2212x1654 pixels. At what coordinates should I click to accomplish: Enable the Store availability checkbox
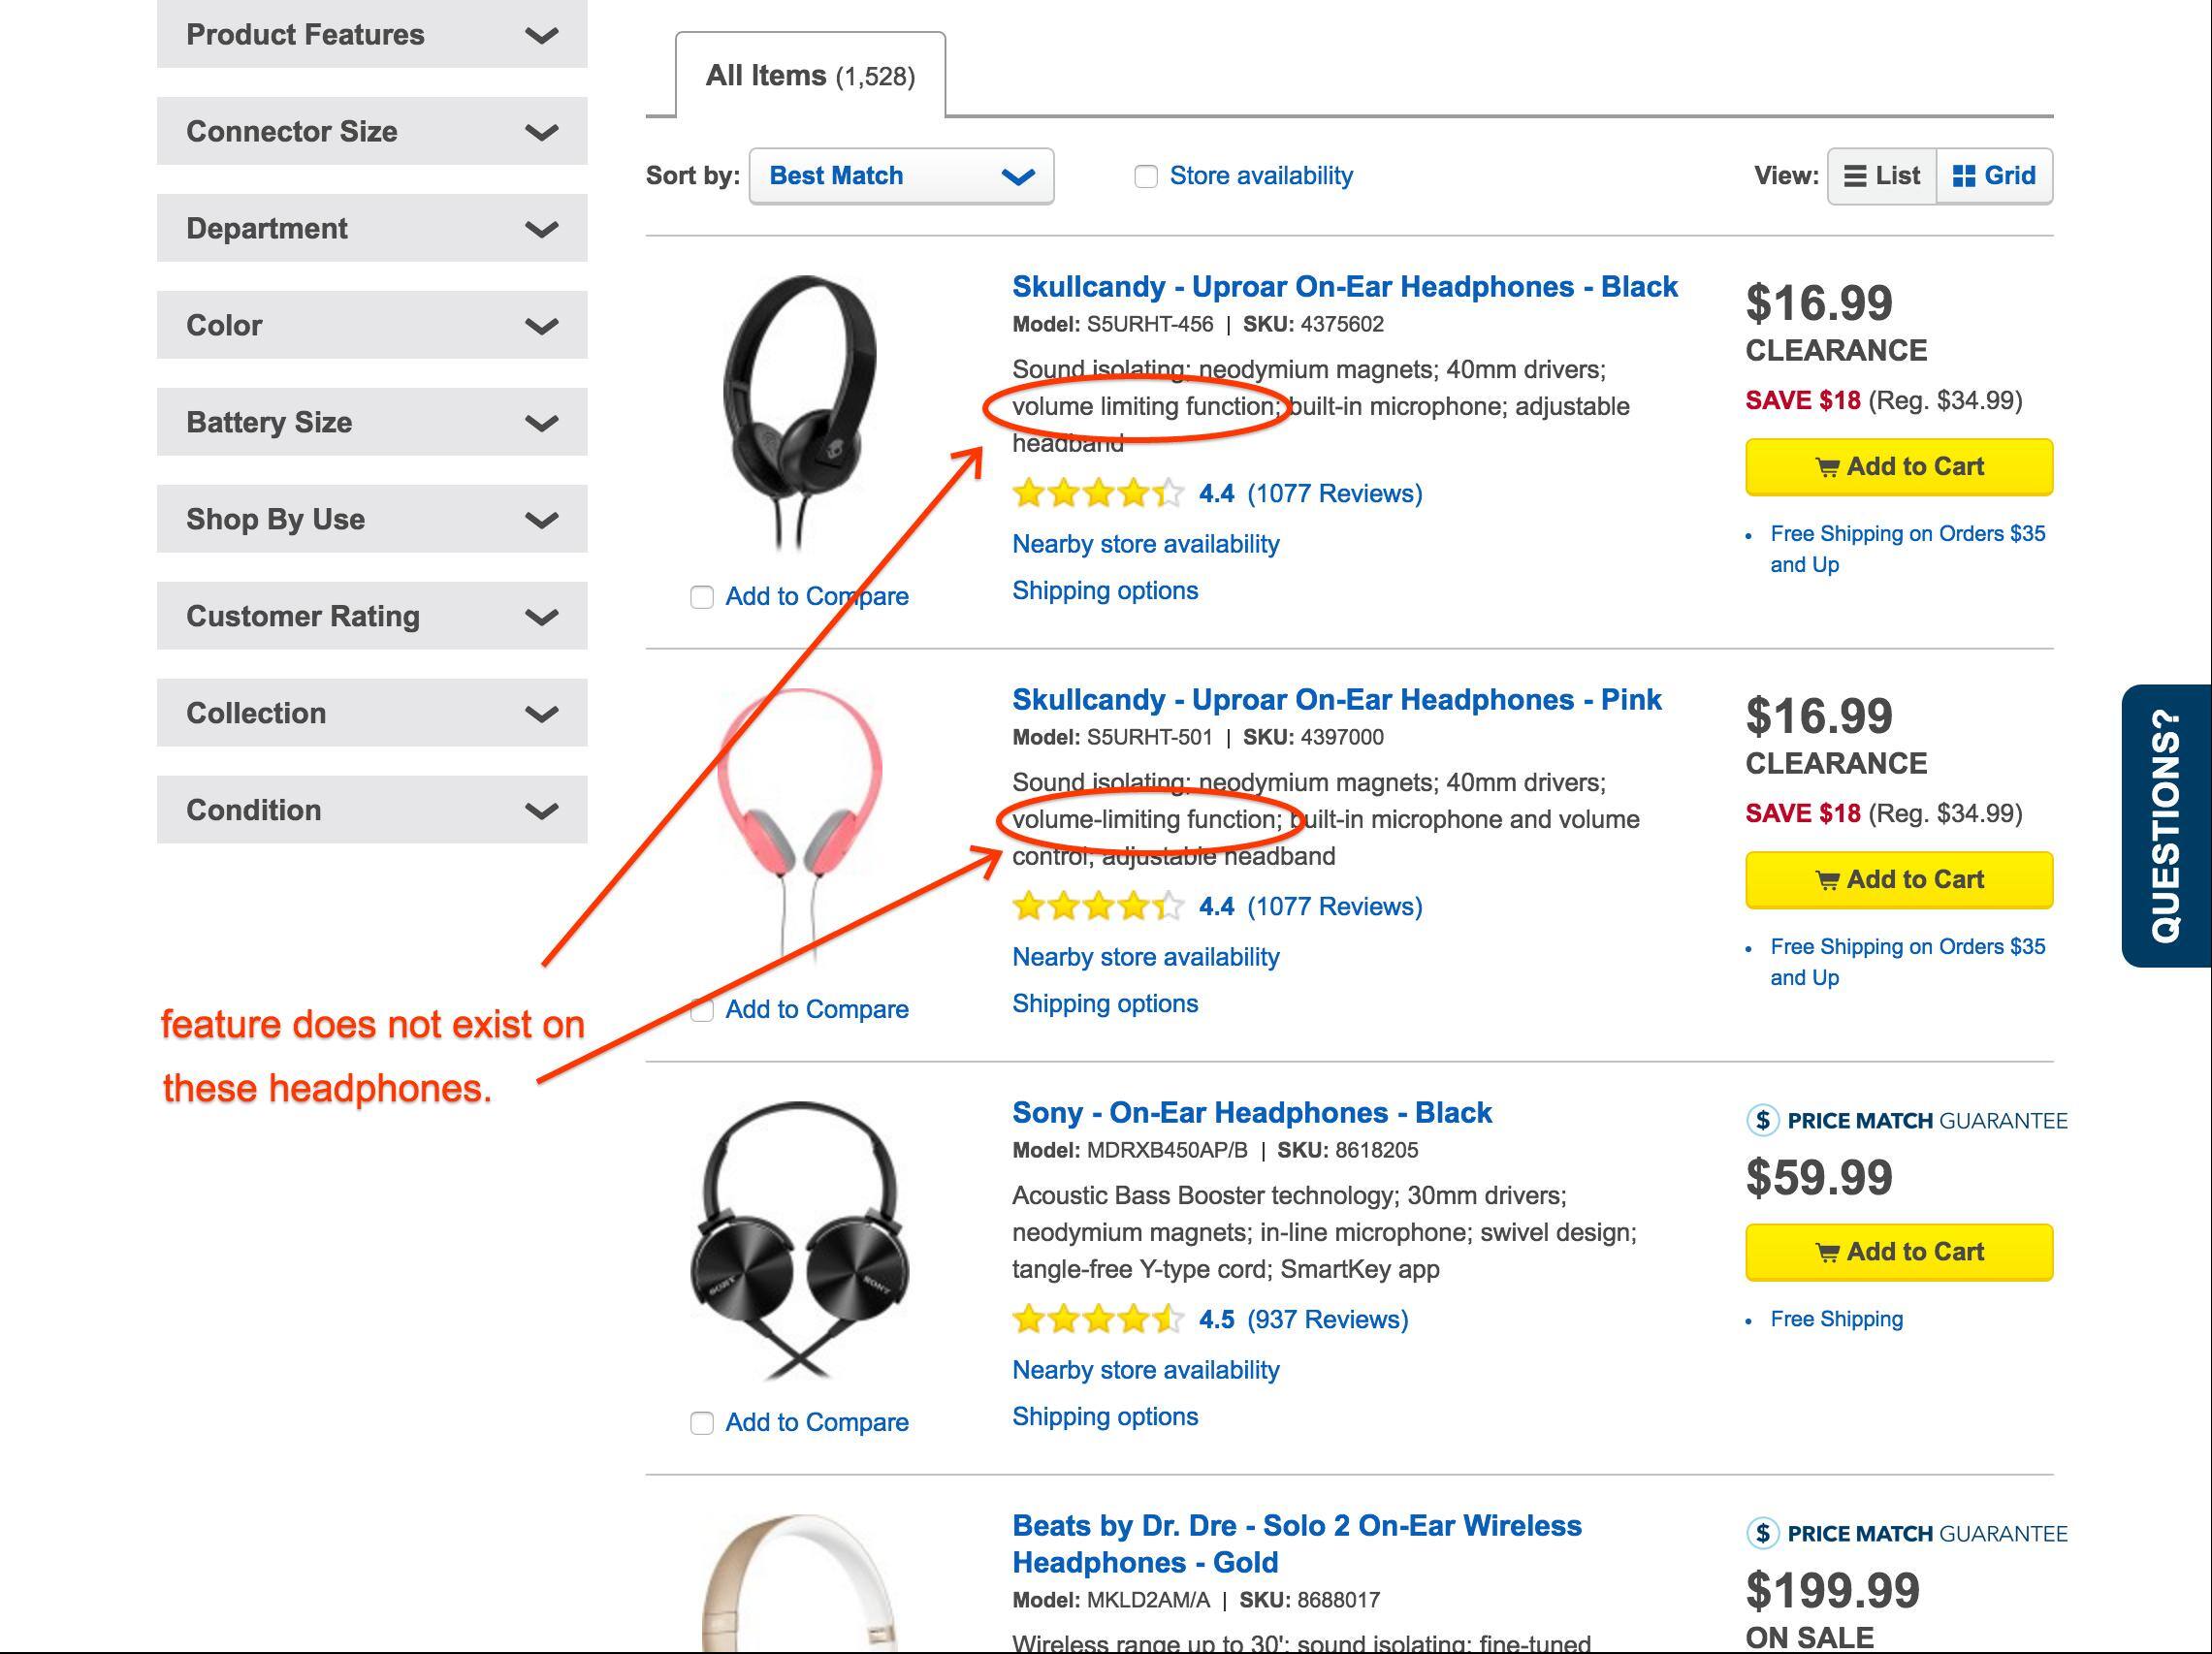coord(1146,177)
